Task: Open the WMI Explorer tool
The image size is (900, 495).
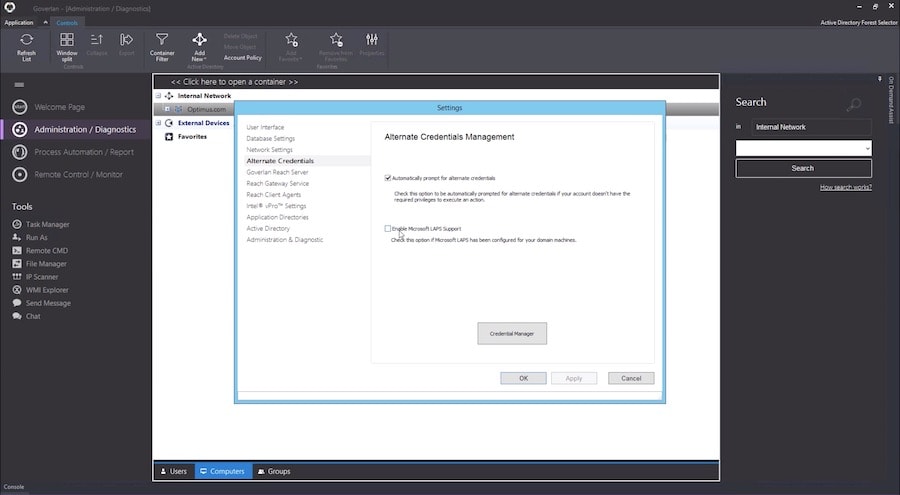Action: pyautogui.click(x=40, y=290)
